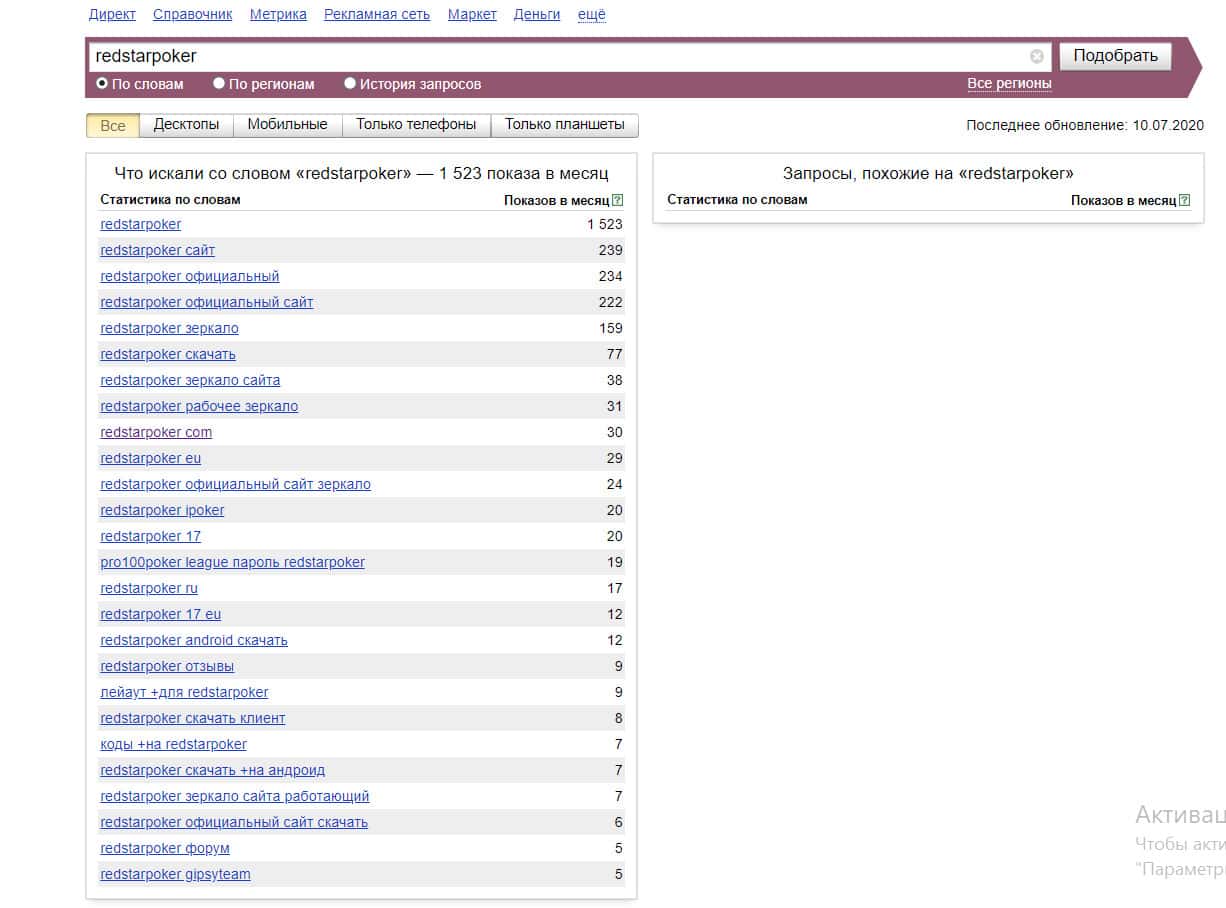Open the "Метрика" link in the top navigation
Image resolution: width=1226 pixels, height=908 pixels.
click(x=278, y=14)
